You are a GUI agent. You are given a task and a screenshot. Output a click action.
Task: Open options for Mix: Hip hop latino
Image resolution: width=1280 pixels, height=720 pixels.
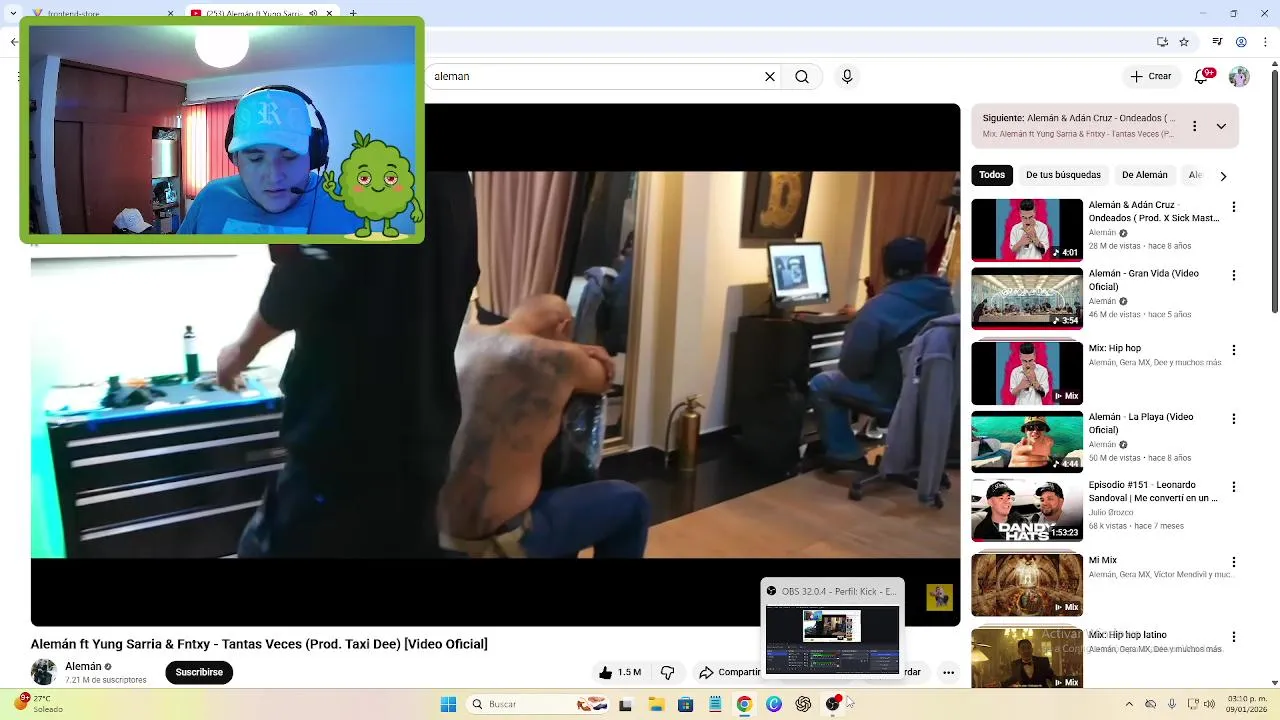point(1234,637)
